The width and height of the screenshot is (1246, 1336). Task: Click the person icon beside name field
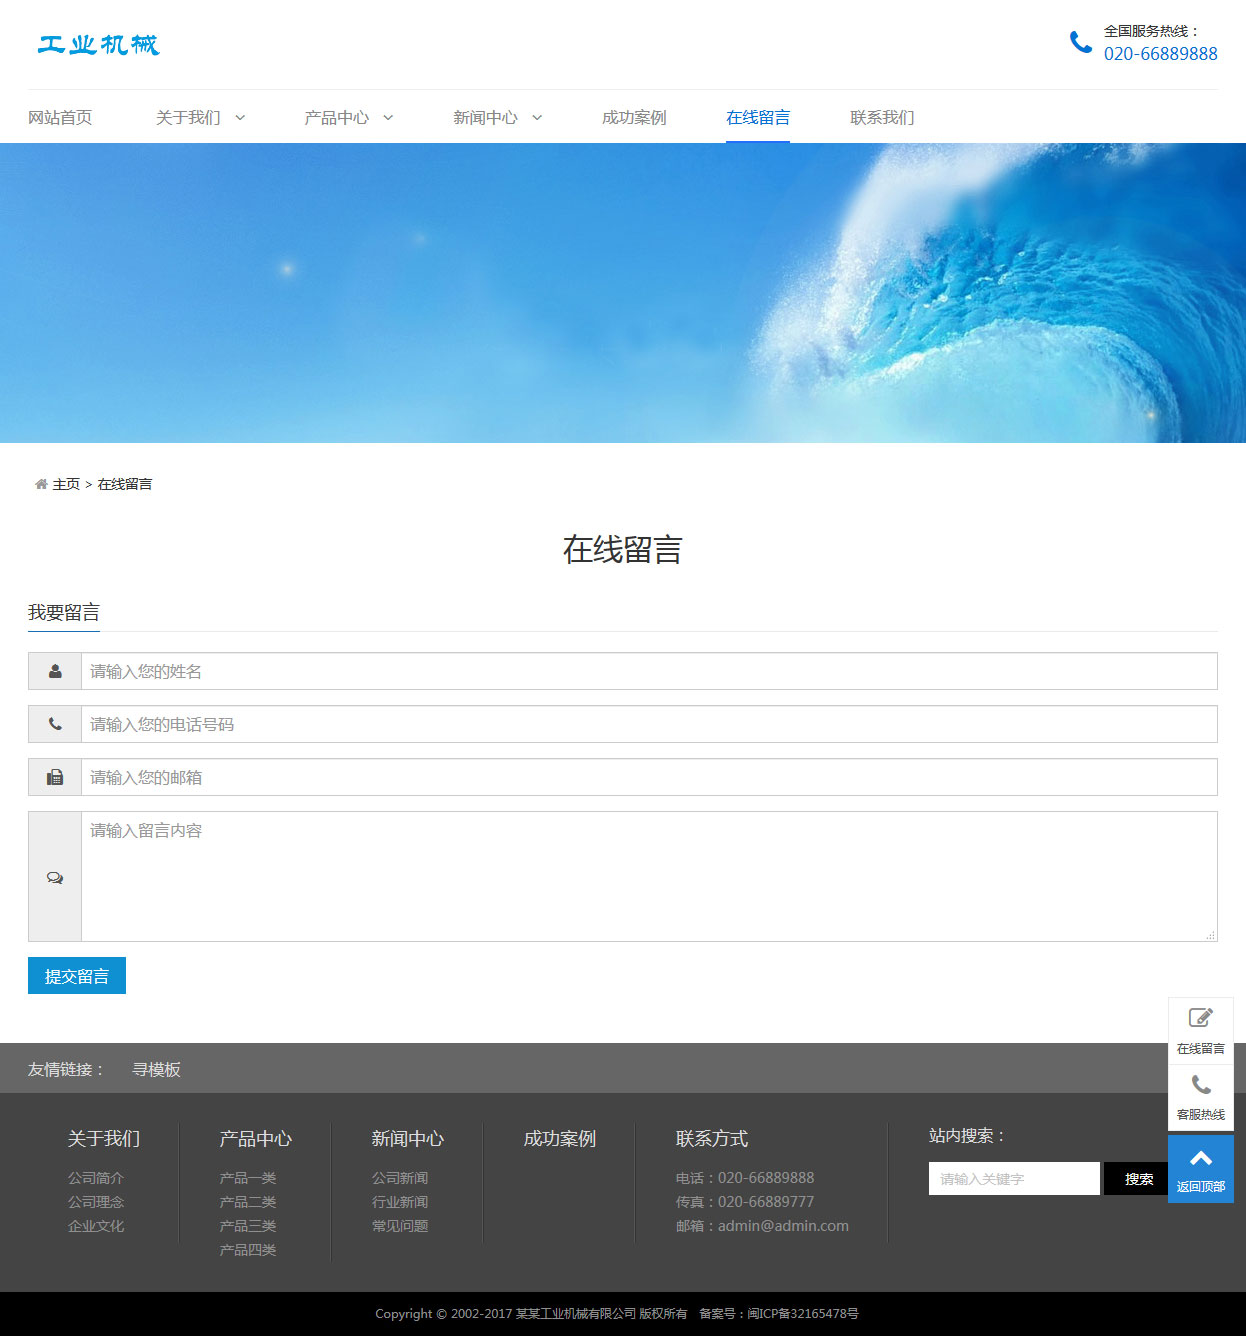[x=55, y=671]
